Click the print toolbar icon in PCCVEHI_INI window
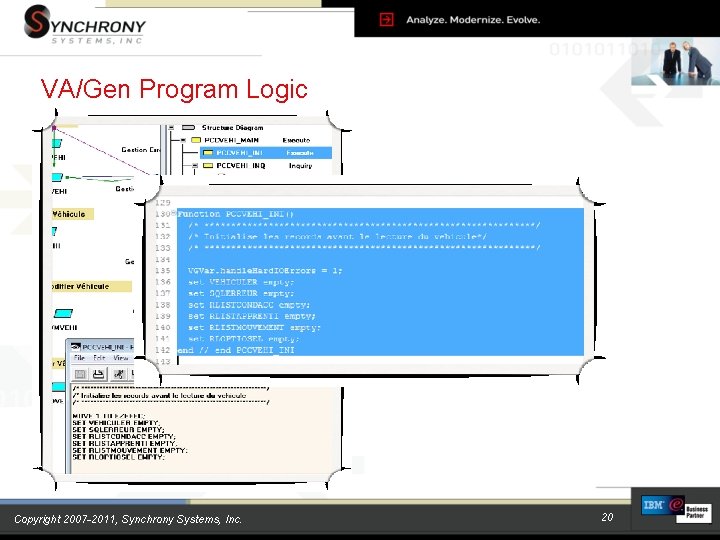 click(98, 374)
